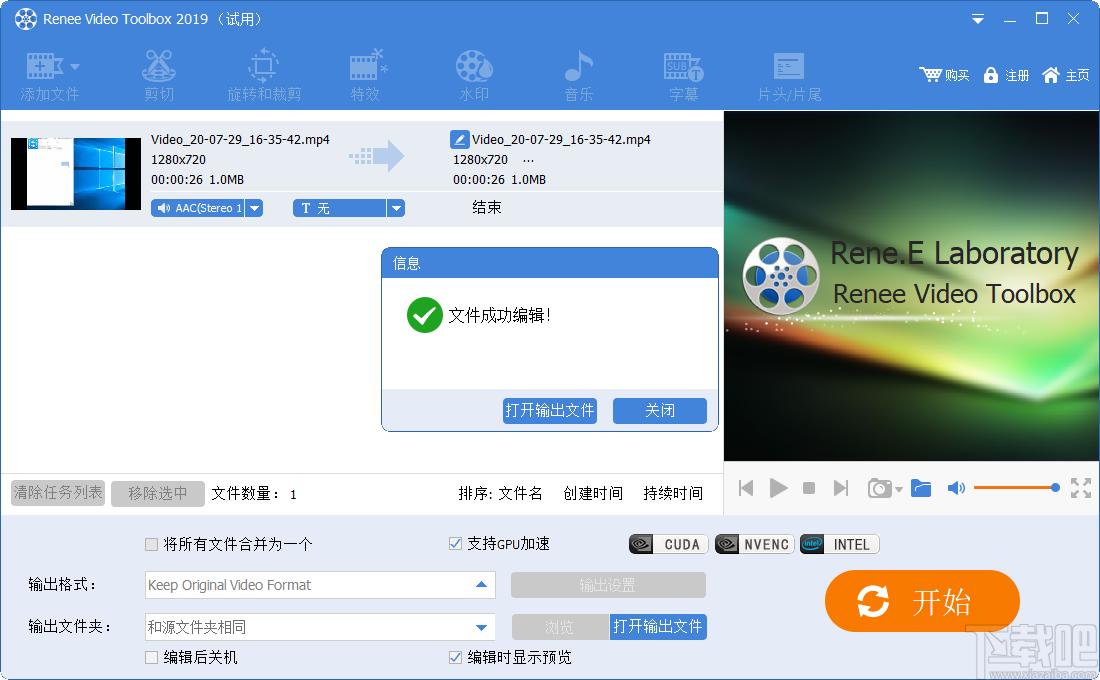Click the Output Settings (输出设置) button
This screenshot has height=680, width=1100.
[608, 585]
